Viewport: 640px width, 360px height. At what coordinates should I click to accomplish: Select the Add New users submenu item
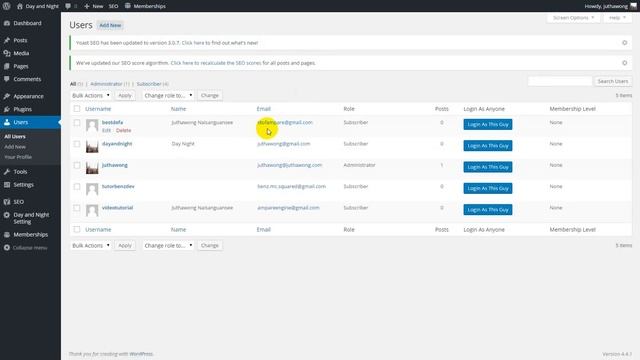(x=15, y=147)
